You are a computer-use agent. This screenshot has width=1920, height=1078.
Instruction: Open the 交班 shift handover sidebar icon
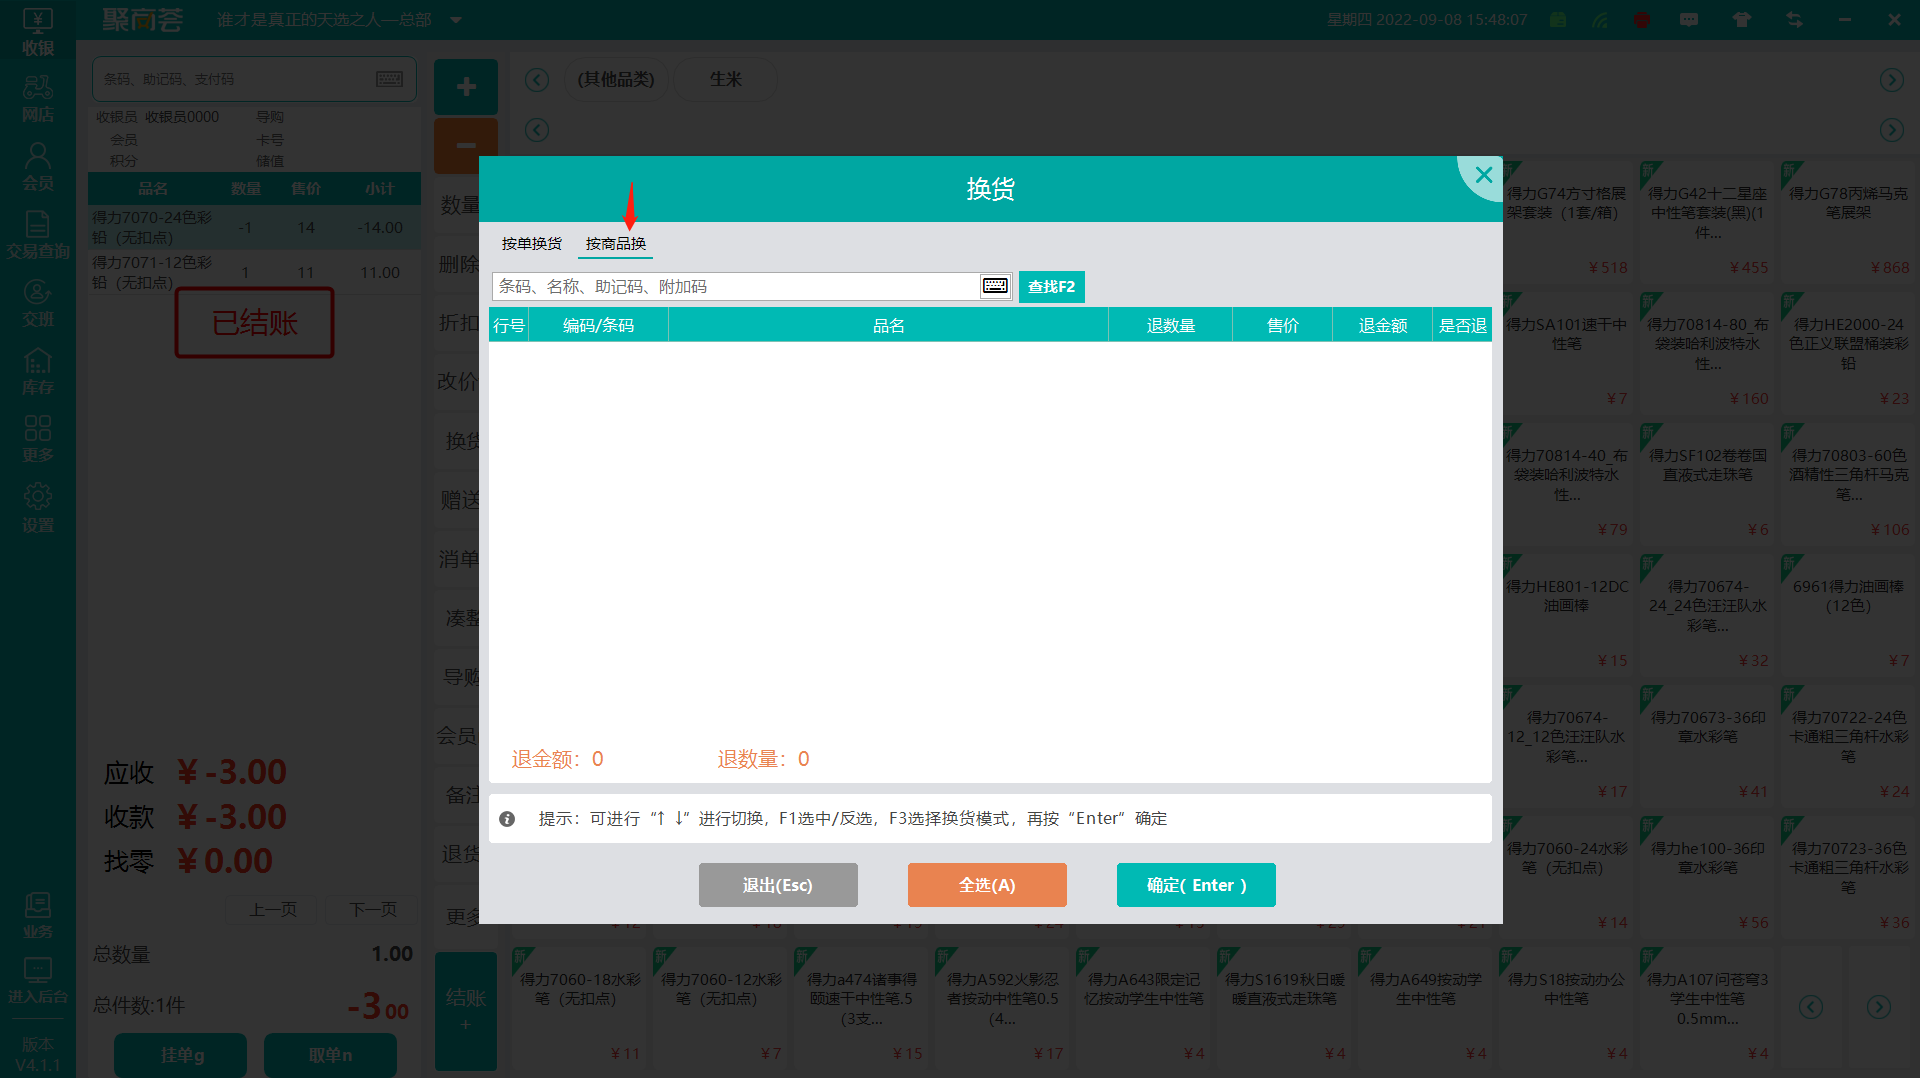tap(38, 302)
